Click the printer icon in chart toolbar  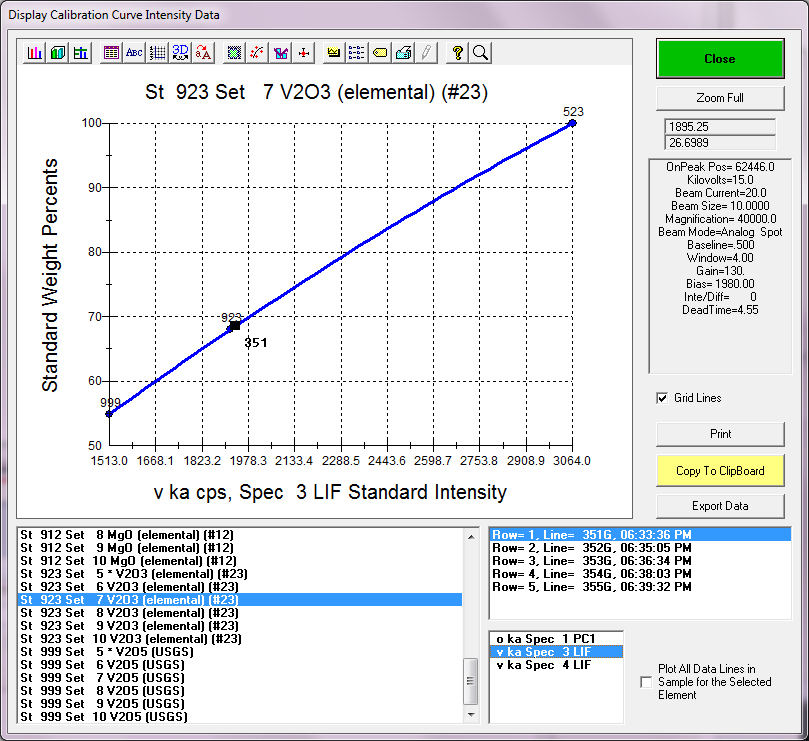pos(403,53)
